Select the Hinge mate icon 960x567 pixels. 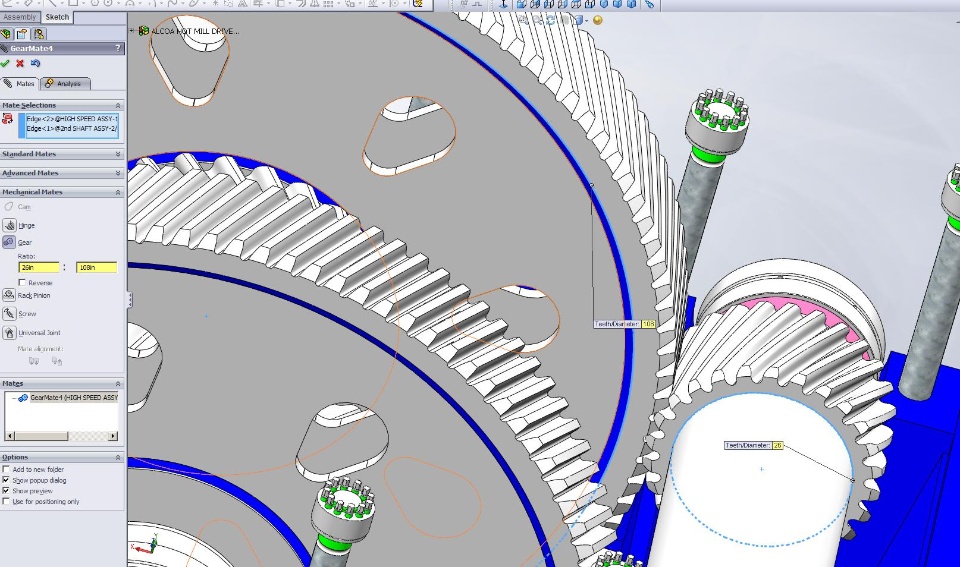(x=9, y=225)
